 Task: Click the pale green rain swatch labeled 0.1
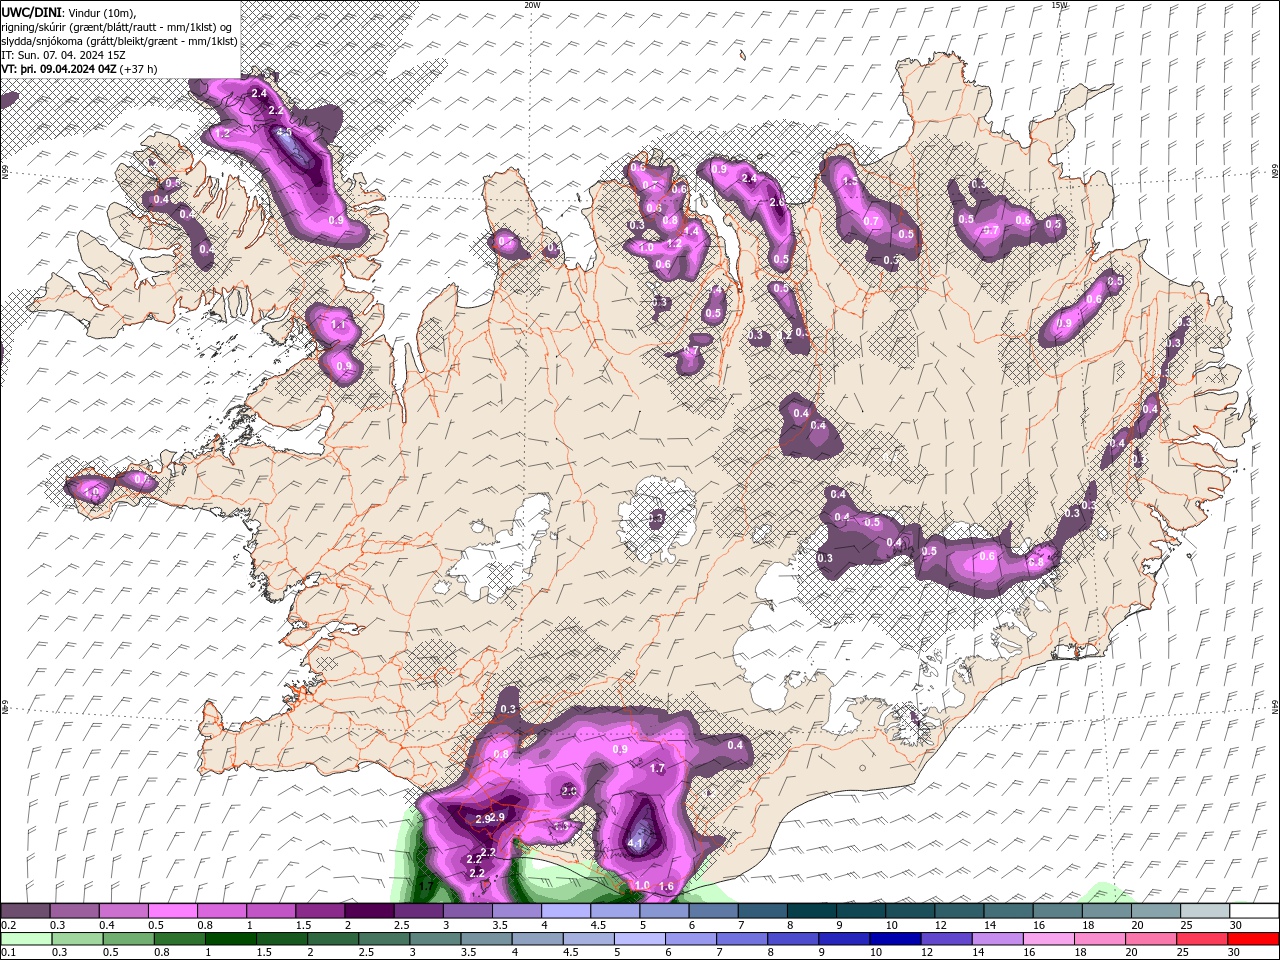click(25, 939)
